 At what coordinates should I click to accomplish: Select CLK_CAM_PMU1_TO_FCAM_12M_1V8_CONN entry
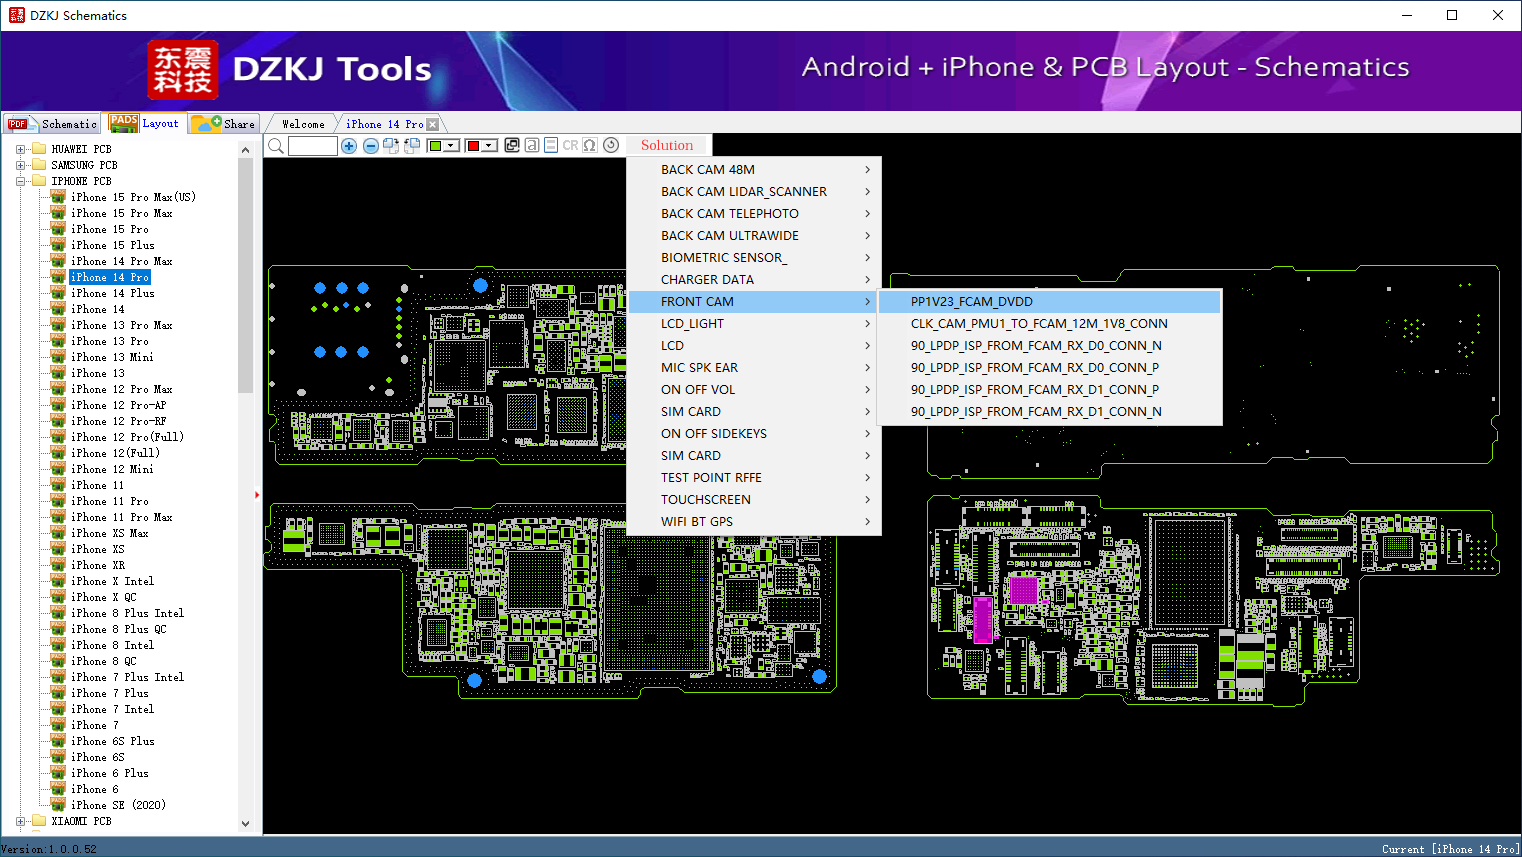tap(1050, 324)
